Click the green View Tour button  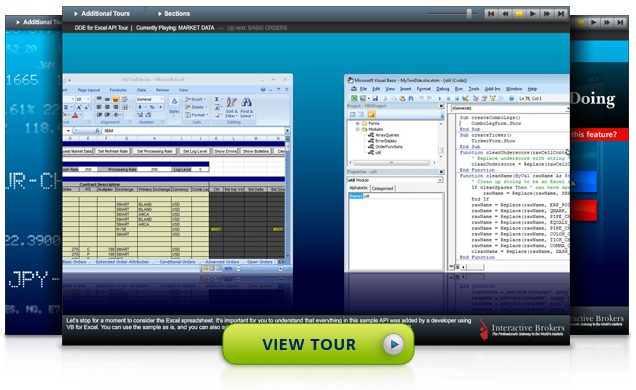(318, 344)
